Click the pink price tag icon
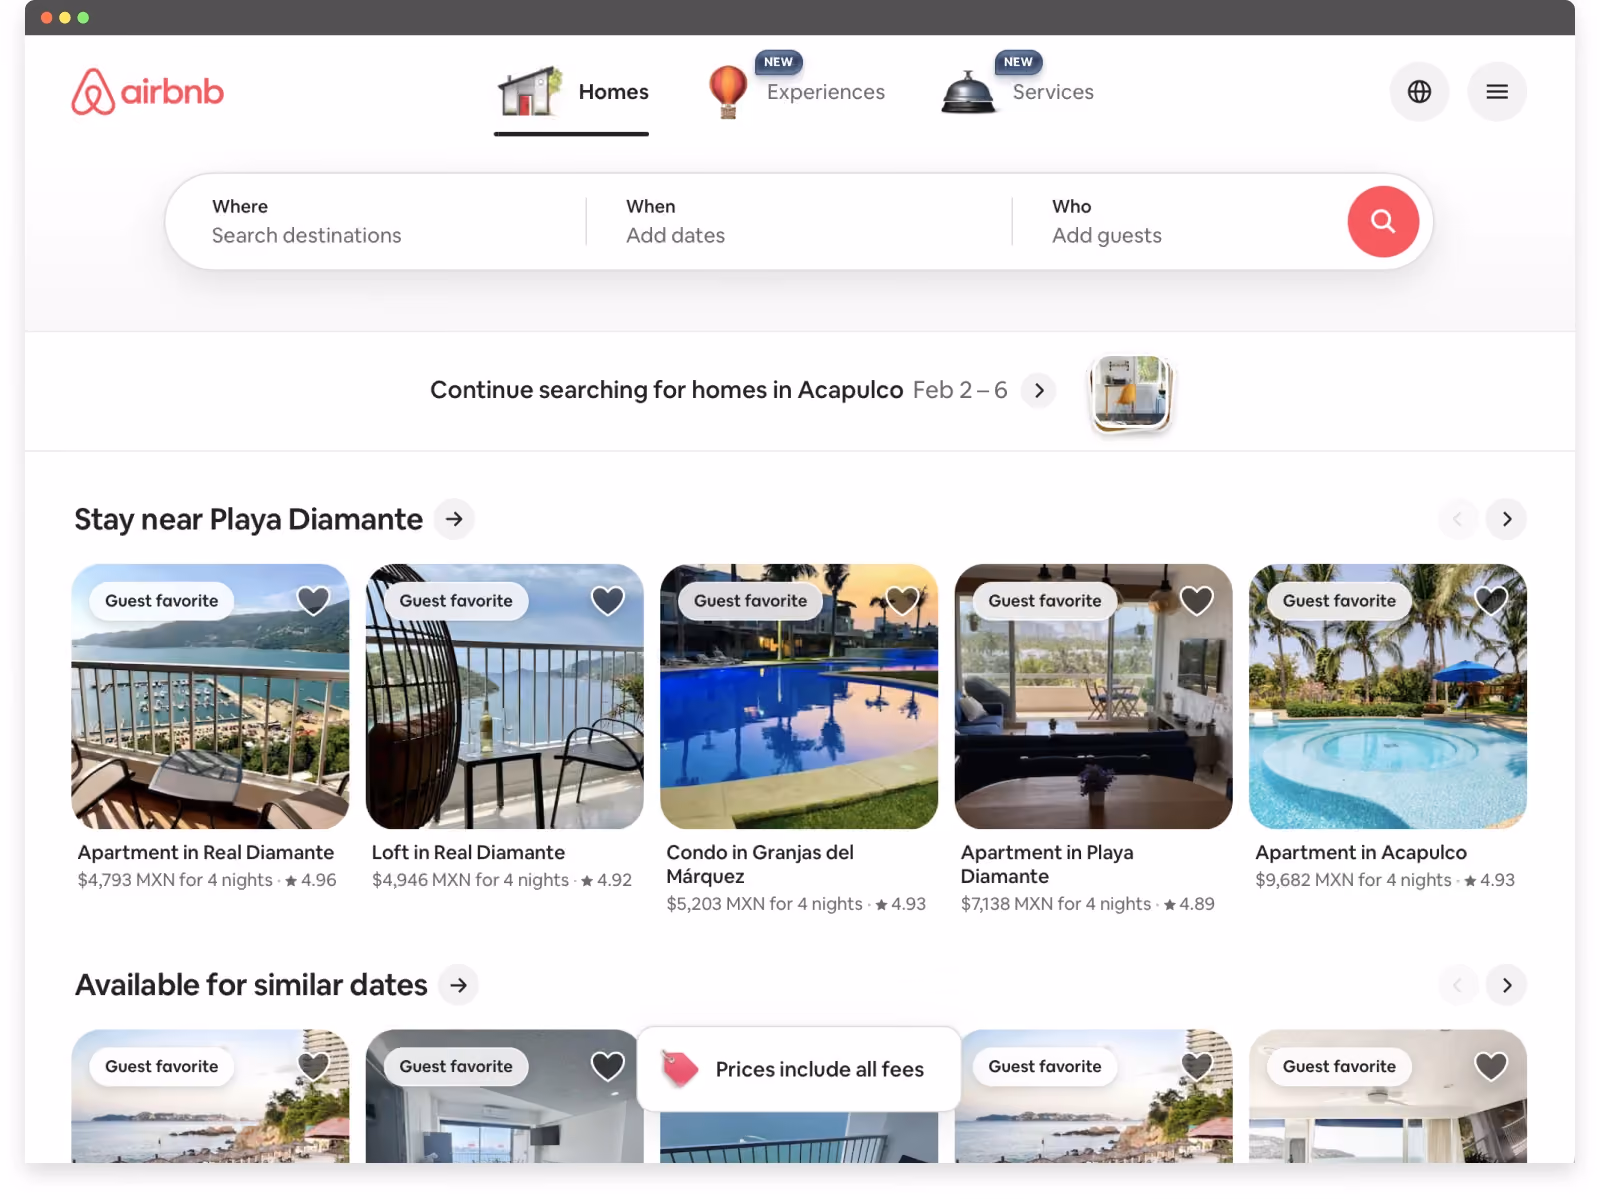Viewport: 1600px width, 1200px height. click(x=680, y=1069)
